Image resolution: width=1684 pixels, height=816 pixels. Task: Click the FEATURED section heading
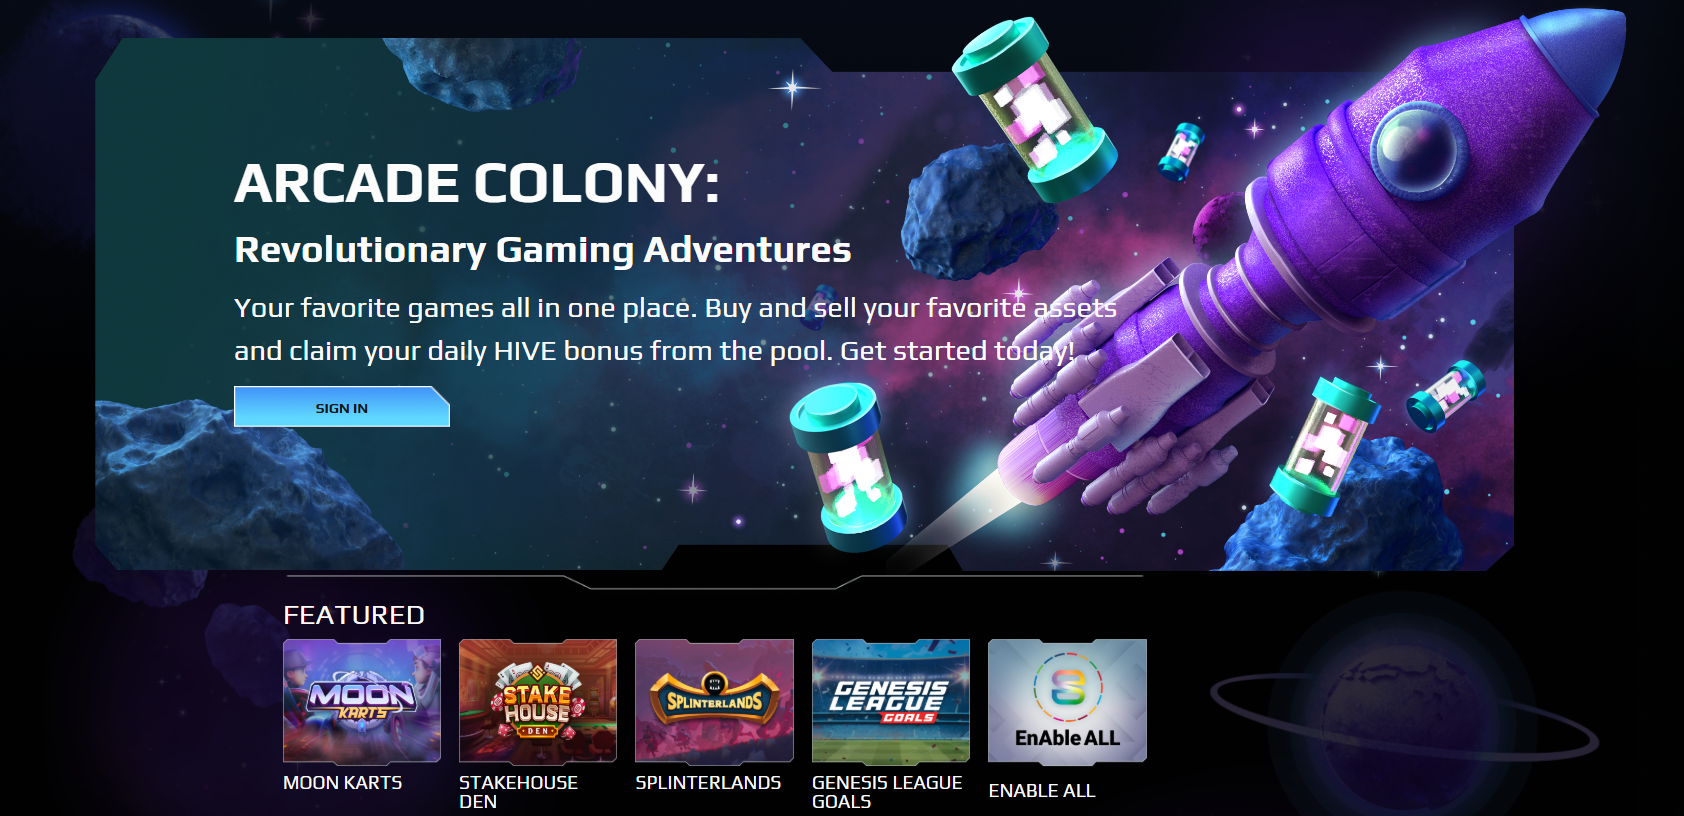click(354, 615)
